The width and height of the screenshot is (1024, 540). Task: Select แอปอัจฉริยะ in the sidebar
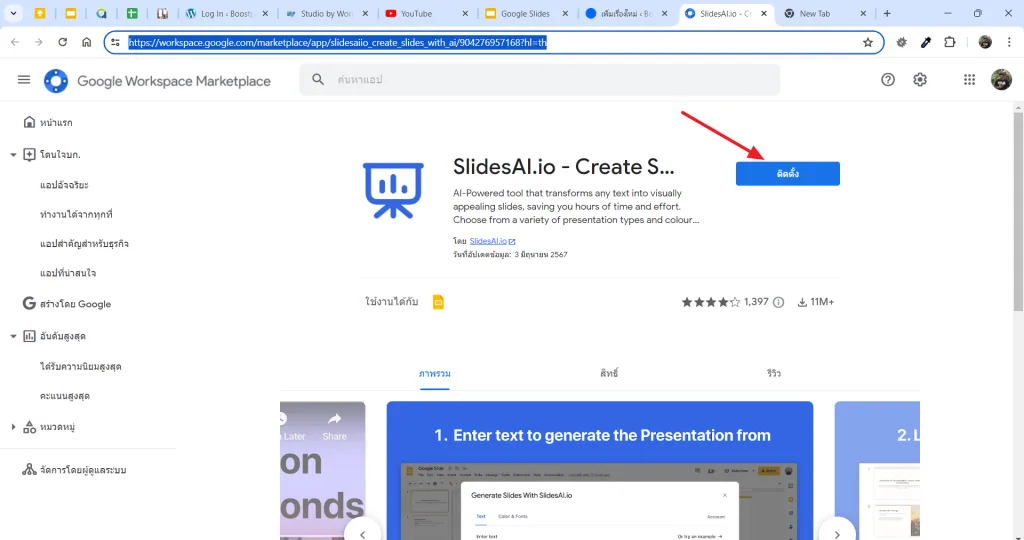tap(64, 185)
